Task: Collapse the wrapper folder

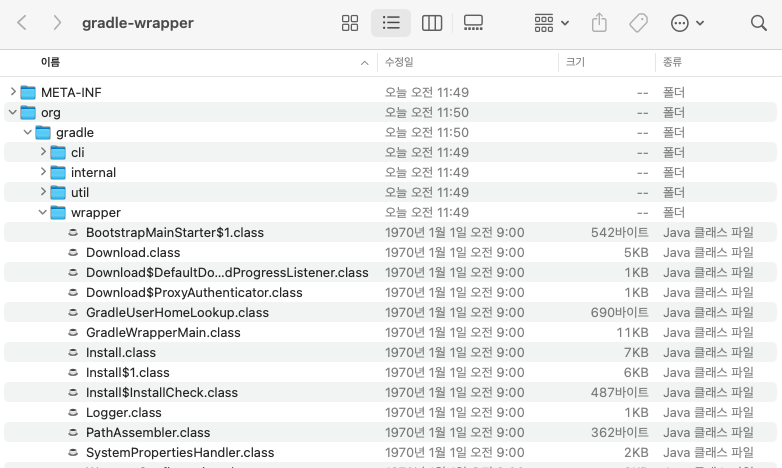Action: click(x=43, y=212)
